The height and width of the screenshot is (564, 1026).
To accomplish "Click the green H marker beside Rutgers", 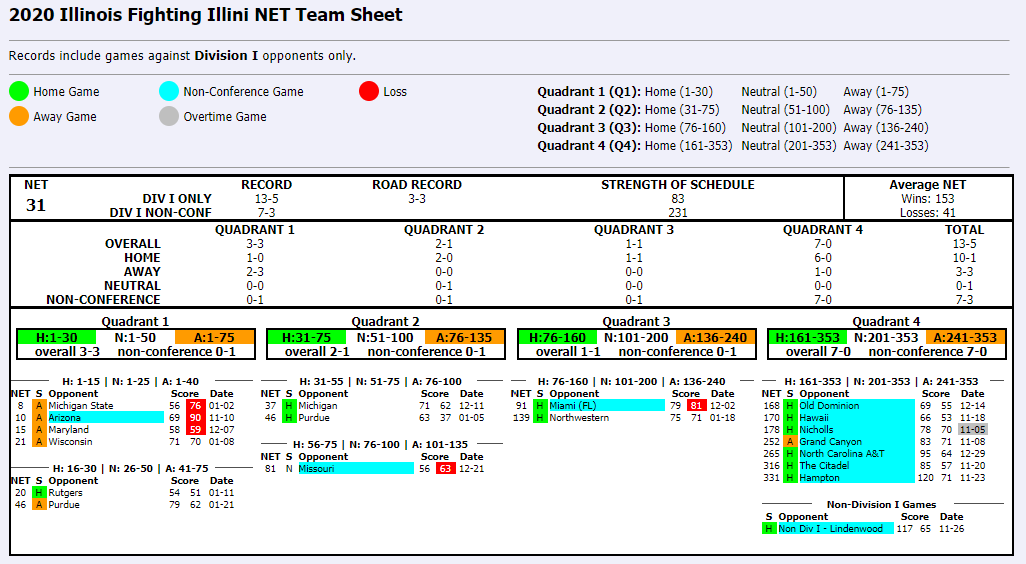I will (39, 493).
